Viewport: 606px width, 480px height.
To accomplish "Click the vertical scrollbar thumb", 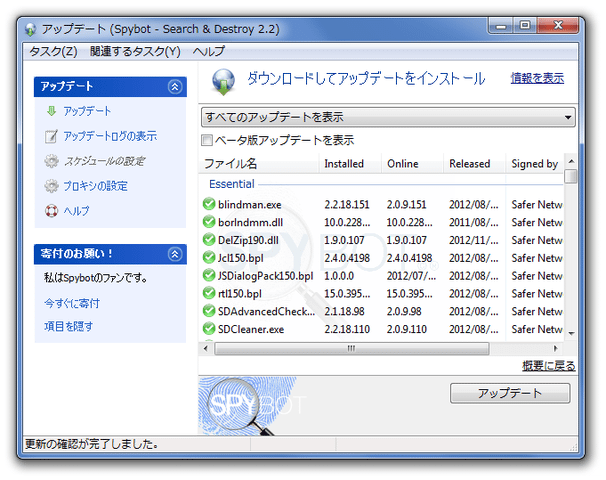I will 571,176.
